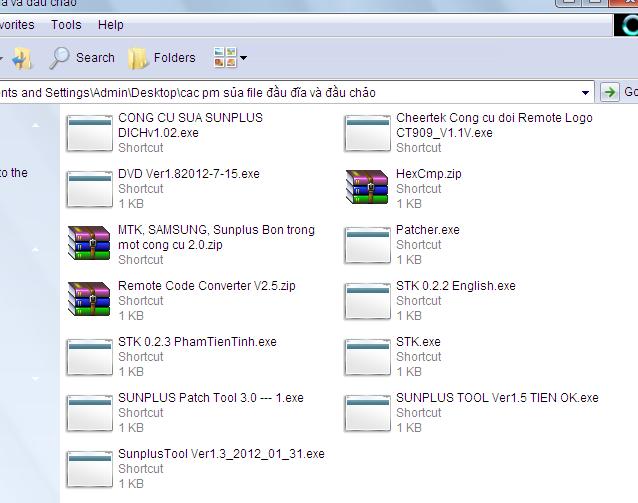Open the Favorites menu
Image resolution: width=638 pixels, height=503 pixels.
tap(17, 25)
